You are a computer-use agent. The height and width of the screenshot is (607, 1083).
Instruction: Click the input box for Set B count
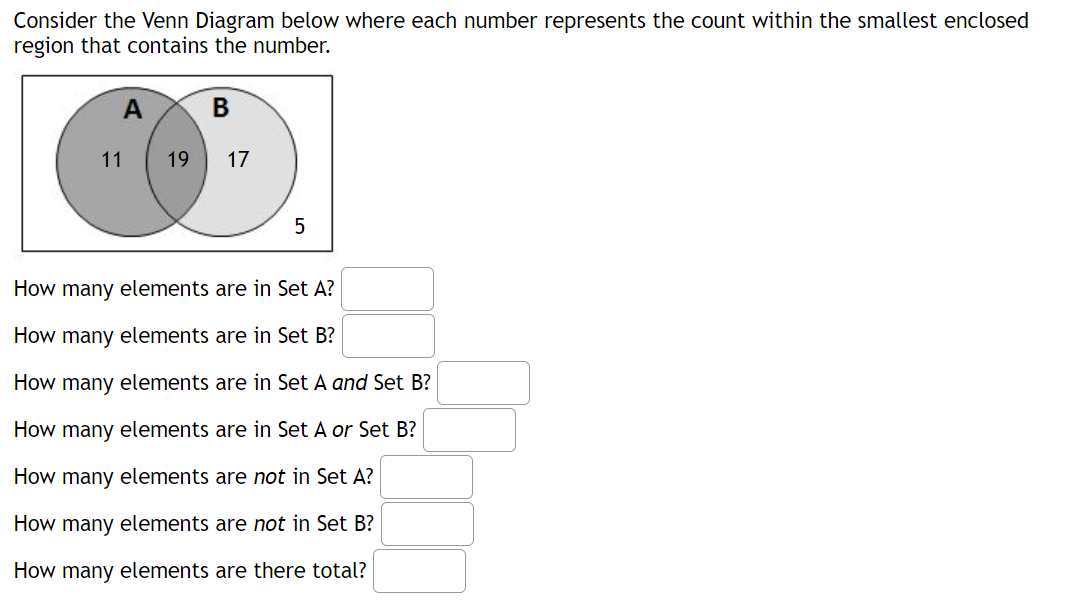(x=388, y=335)
